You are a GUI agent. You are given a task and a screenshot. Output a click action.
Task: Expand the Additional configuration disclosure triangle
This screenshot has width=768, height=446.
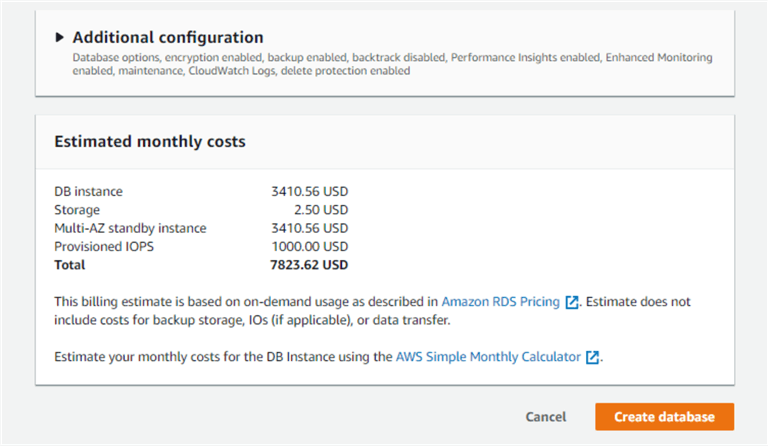coord(60,38)
